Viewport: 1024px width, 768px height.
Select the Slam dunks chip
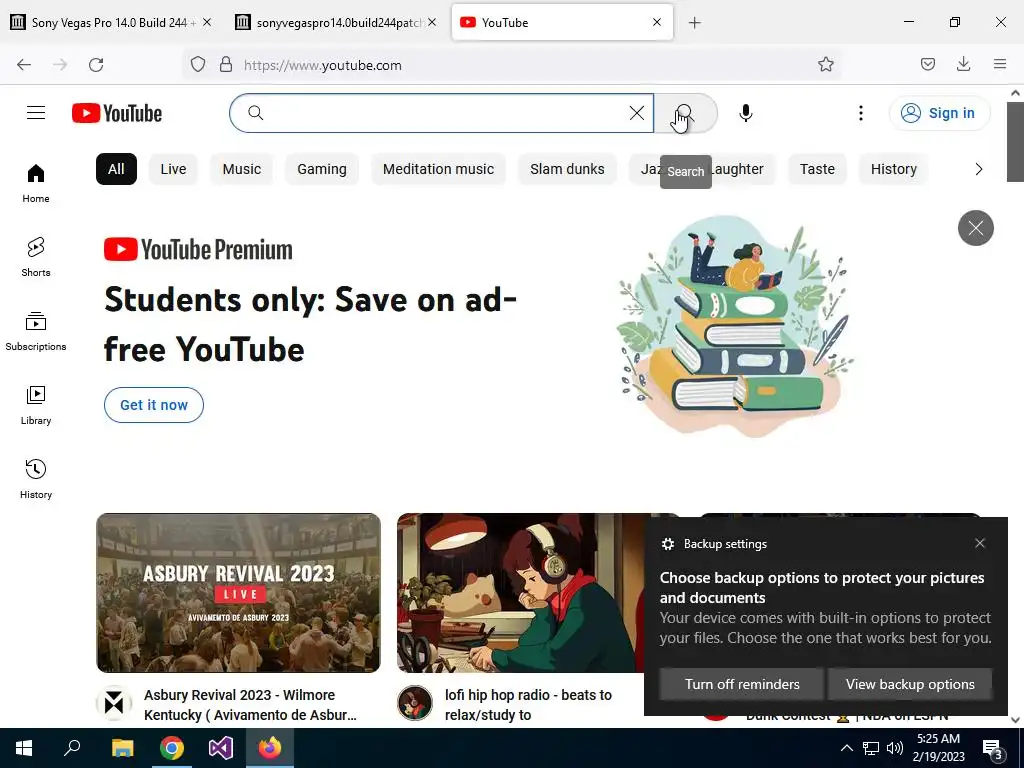coord(567,169)
